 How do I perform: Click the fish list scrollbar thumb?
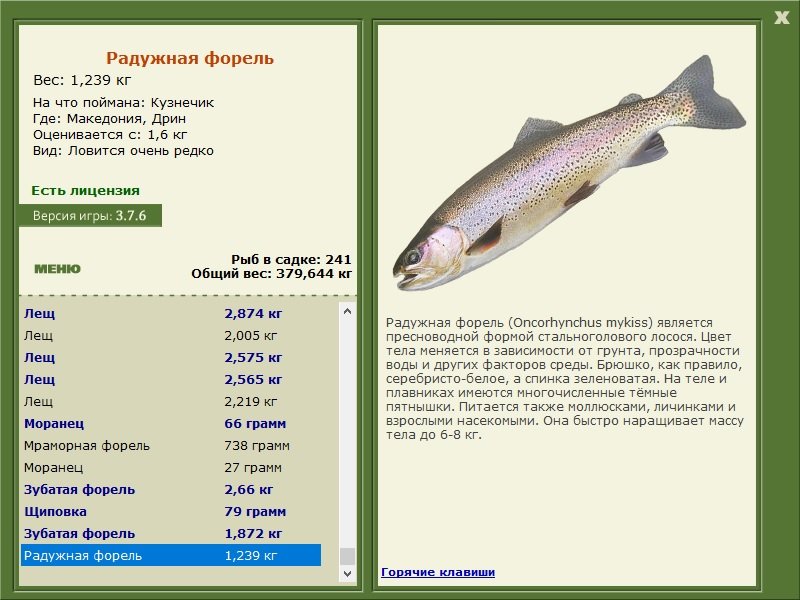point(347,557)
